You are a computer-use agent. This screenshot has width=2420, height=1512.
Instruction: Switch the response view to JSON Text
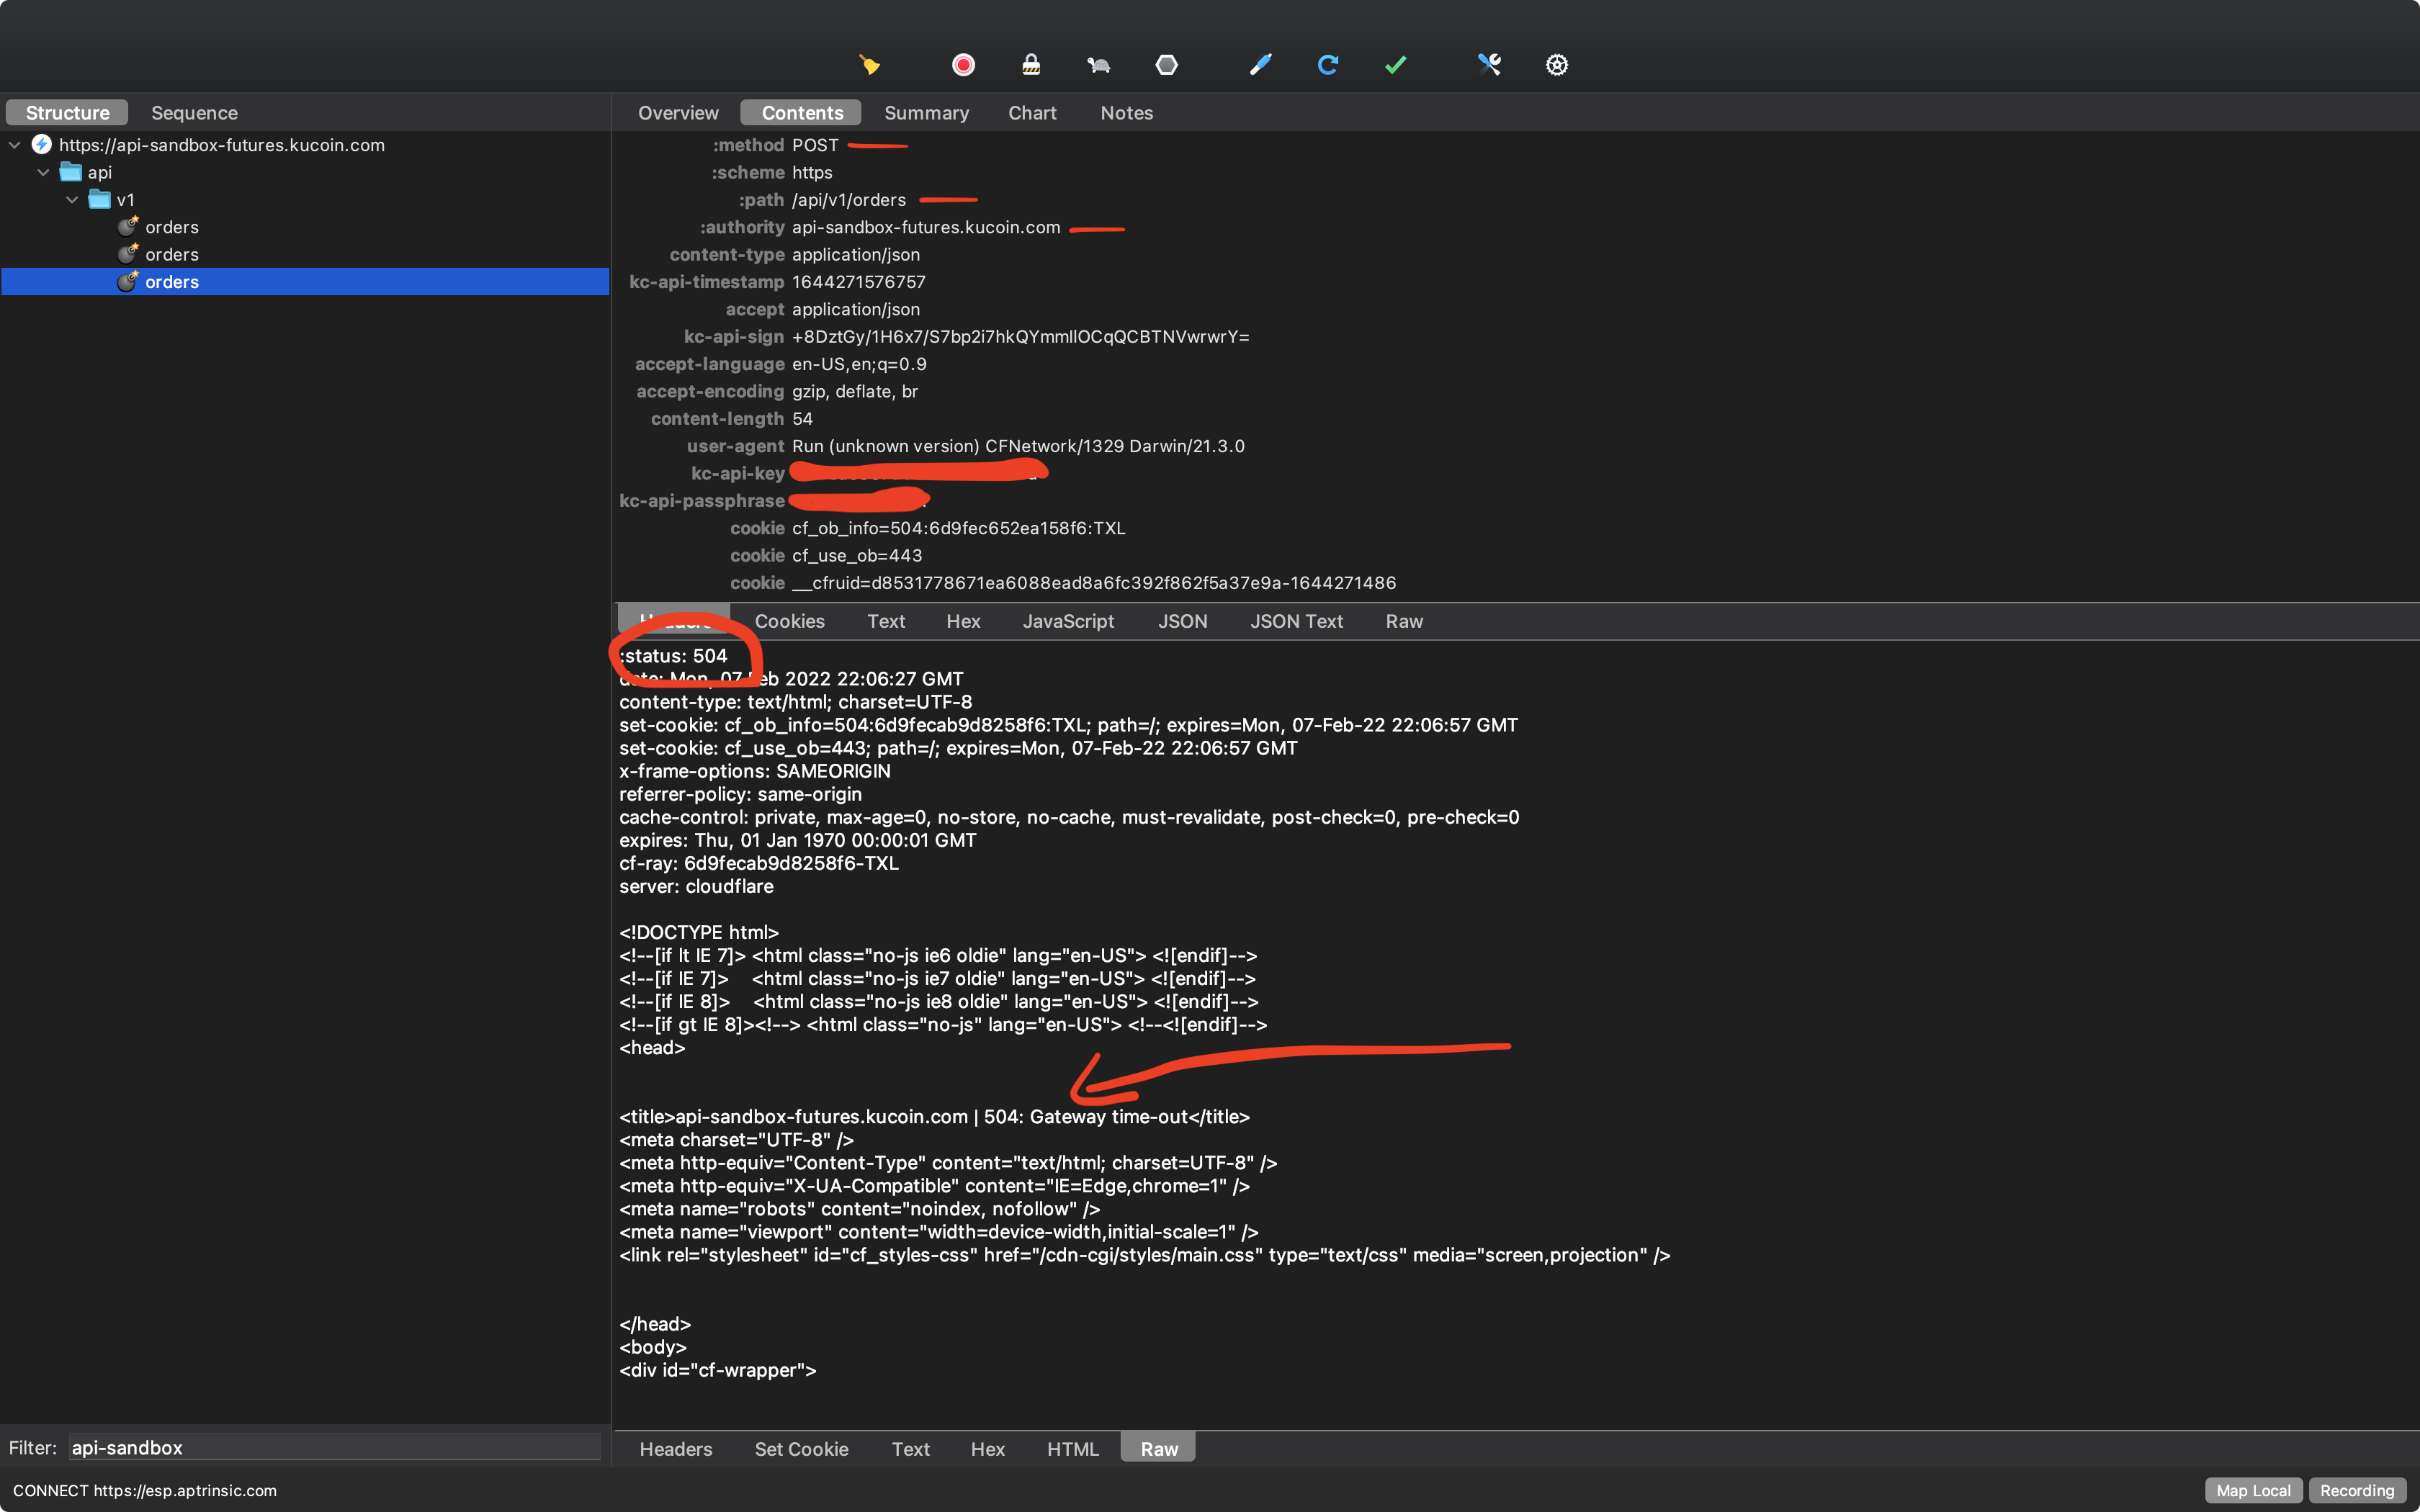pos(1296,621)
